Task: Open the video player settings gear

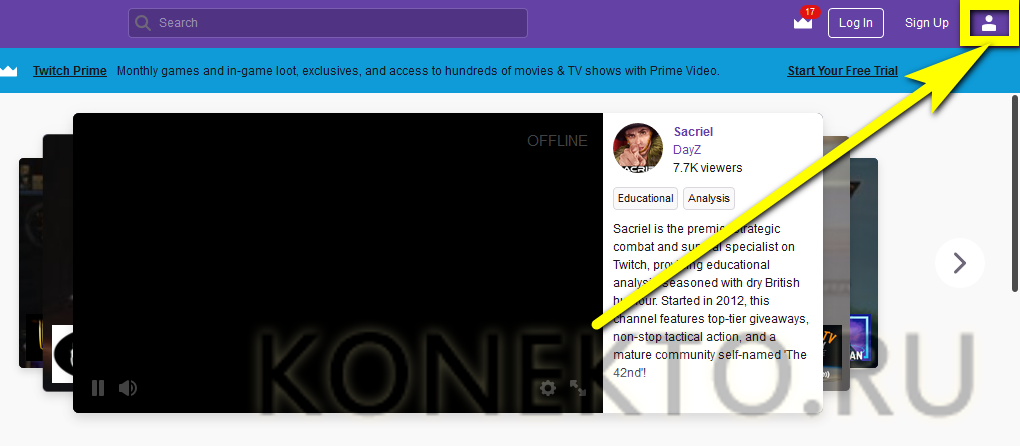Action: [548, 388]
